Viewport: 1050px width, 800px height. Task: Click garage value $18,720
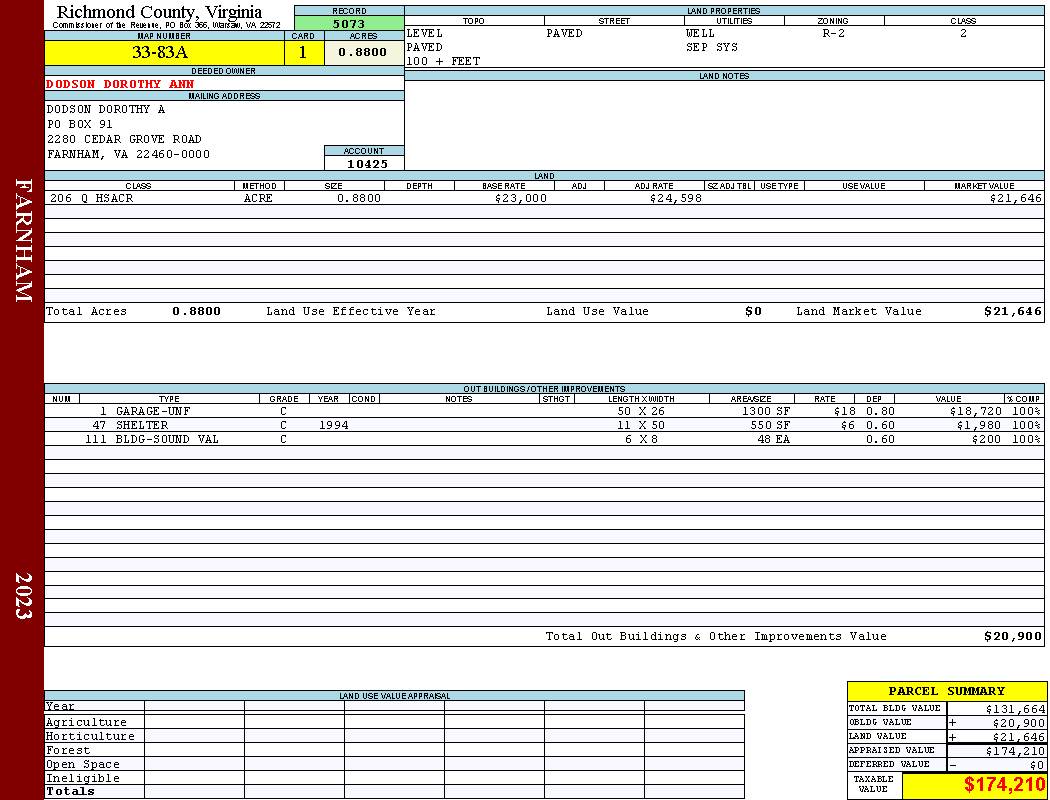pyautogui.click(x=976, y=412)
